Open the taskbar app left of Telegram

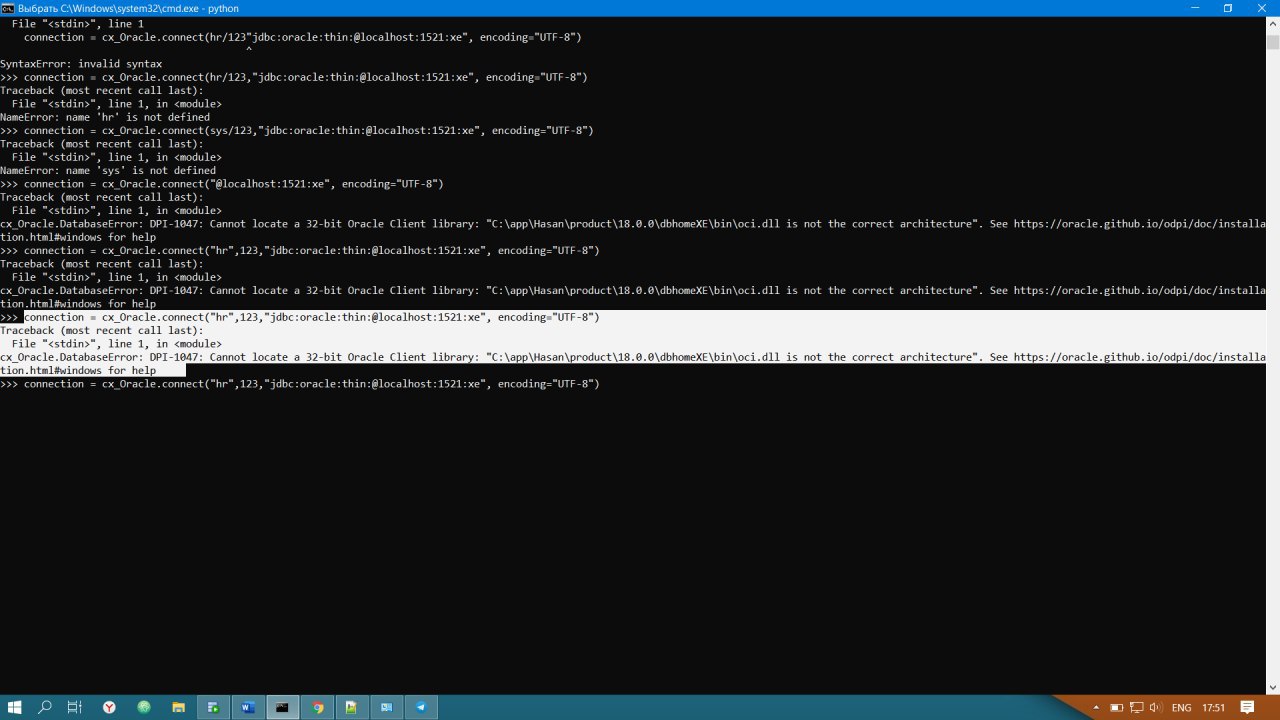[x=386, y=707]
